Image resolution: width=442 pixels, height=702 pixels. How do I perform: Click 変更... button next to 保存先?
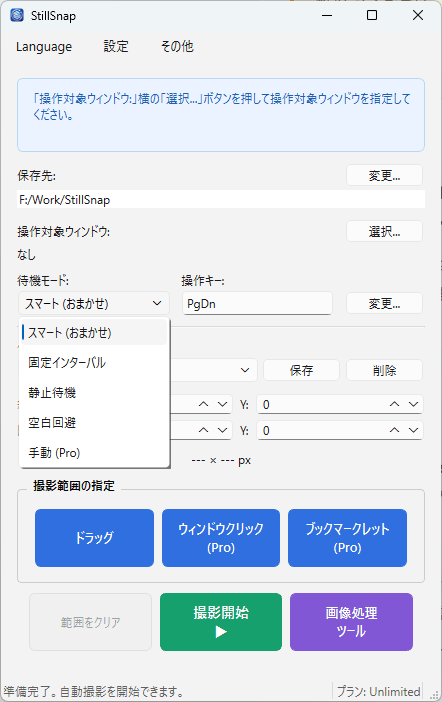point(384,176)
